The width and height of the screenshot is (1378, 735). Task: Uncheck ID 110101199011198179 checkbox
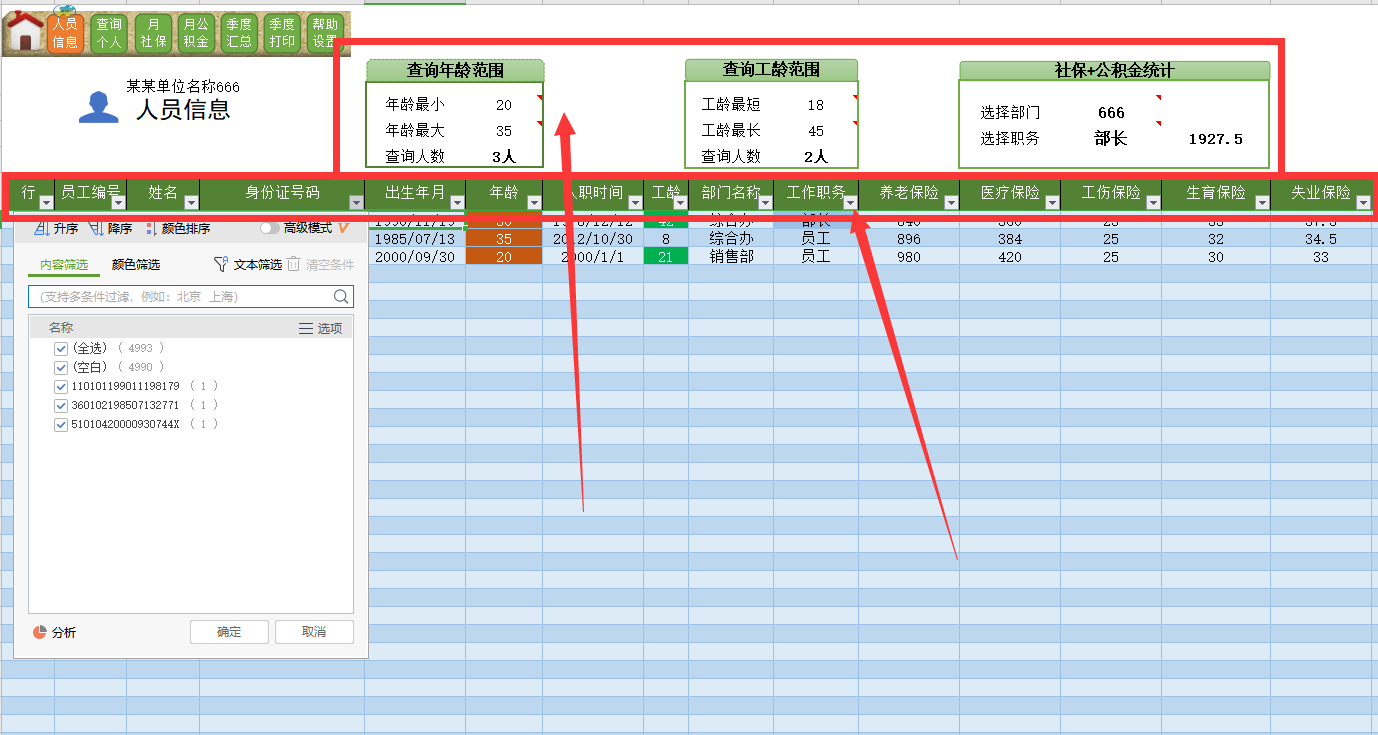[61, 386]
